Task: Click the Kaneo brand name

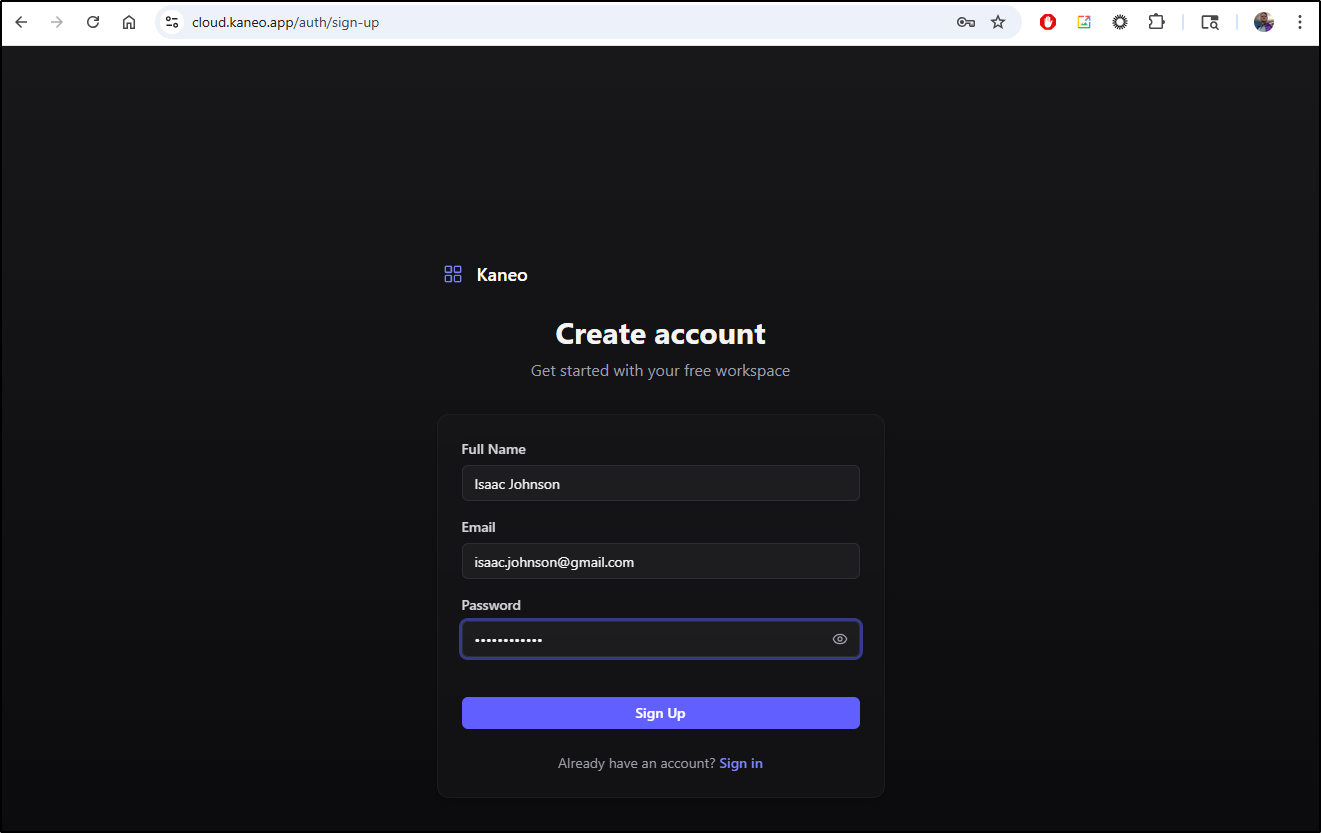Action: 502,275
